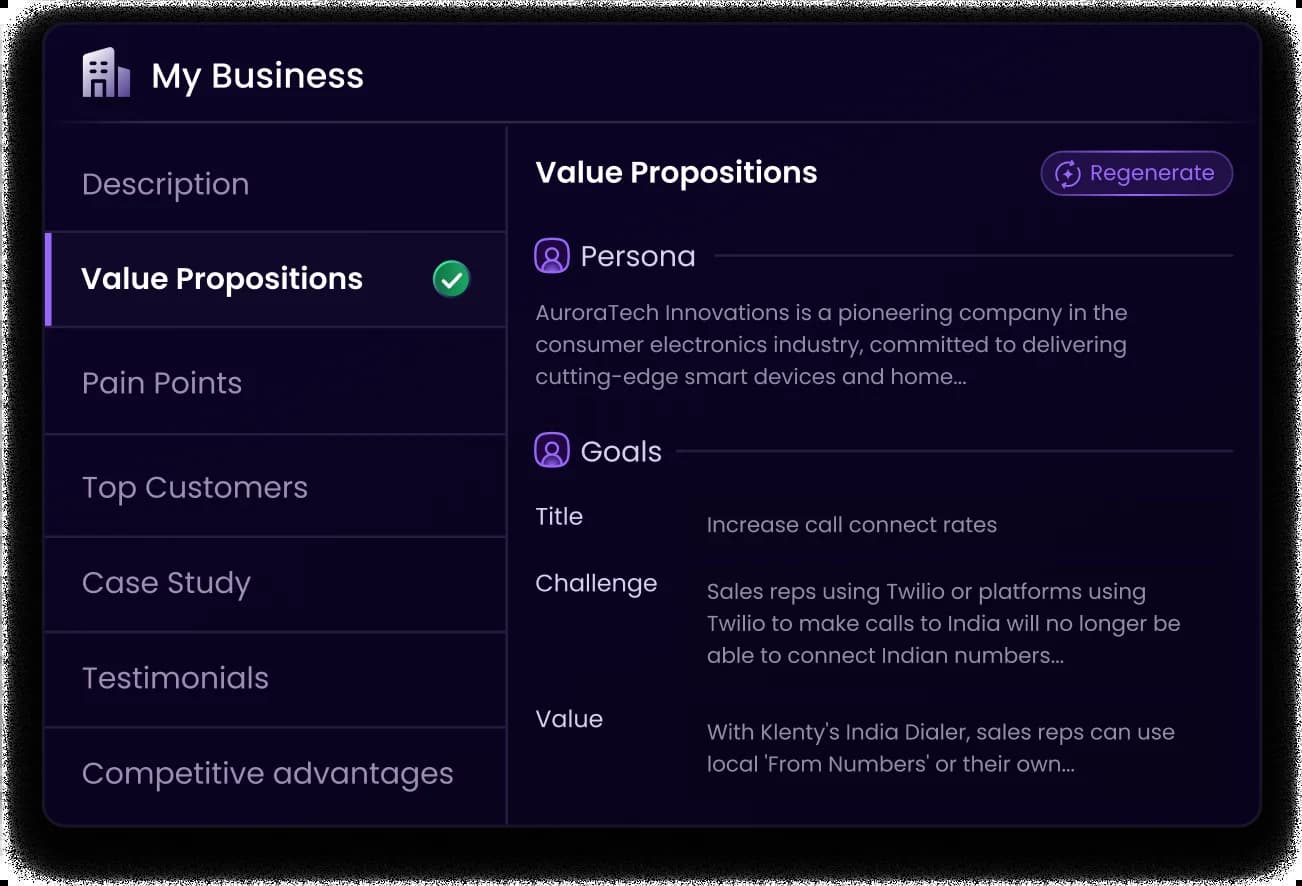
Task: Expand the truncated Value text about Klenty
Action: point(940,748)
